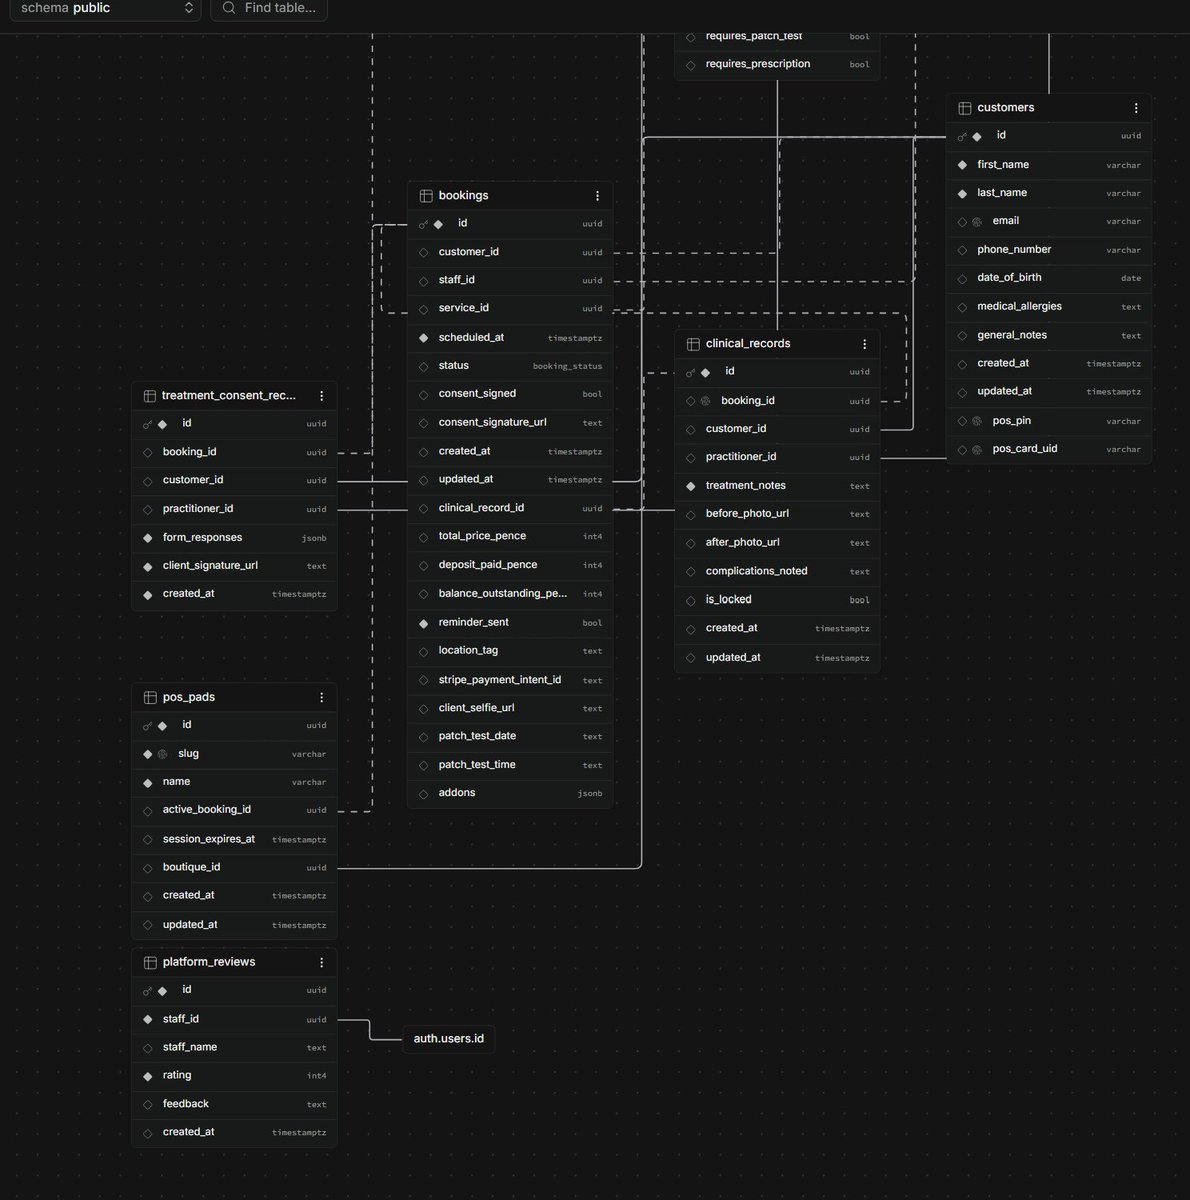
Task: Click the primary key icon in clinical_records id row
Action: (690, 372)
